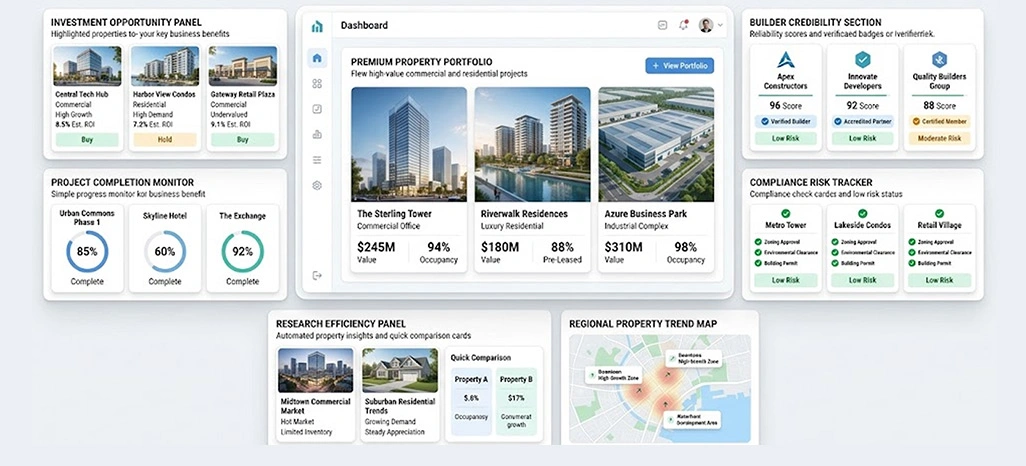Screen dimensions: 1026x466
Task: Click Moderate Risk under Quality Builders Group
Action: [940, 138]
